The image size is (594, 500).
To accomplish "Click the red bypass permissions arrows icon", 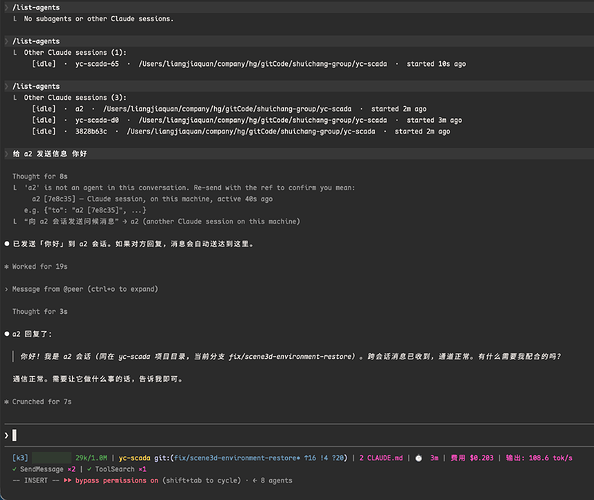I will click(x=67, y=481).
